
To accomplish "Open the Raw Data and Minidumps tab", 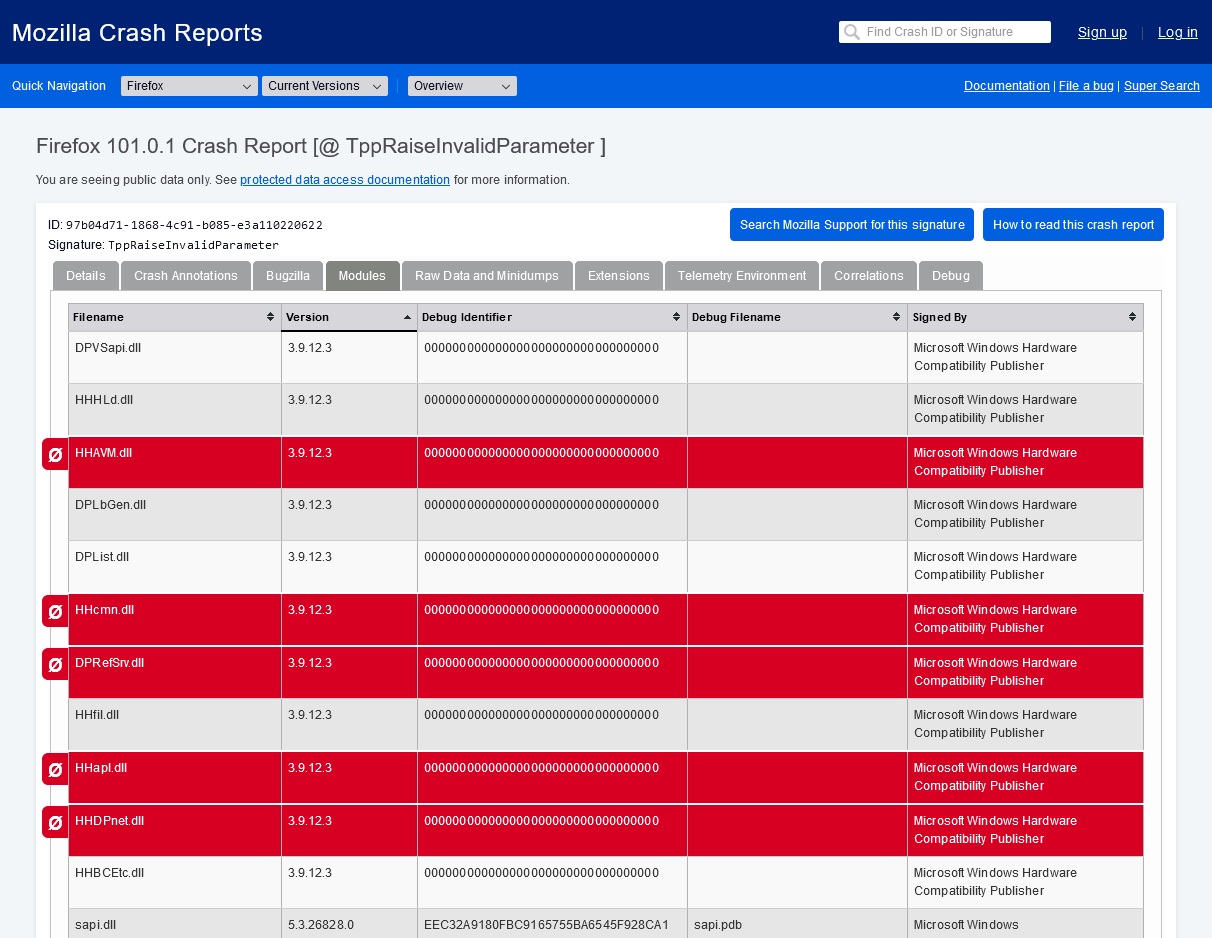I will click(487, 276).
